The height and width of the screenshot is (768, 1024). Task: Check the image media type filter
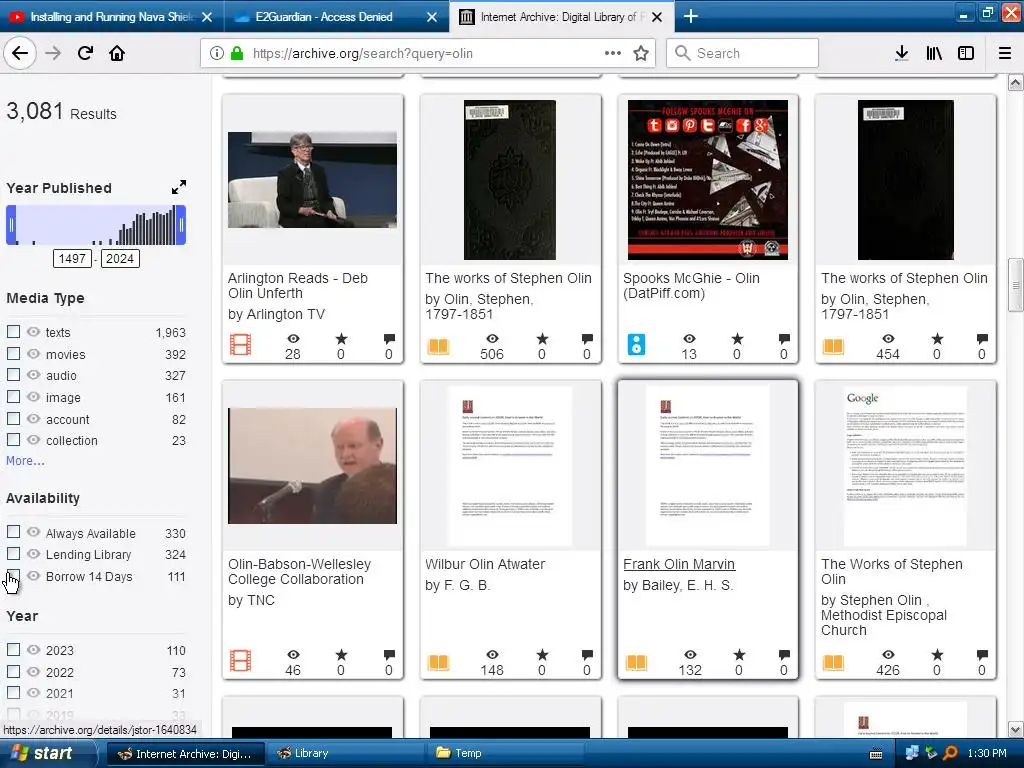click(x=13, y=396)
